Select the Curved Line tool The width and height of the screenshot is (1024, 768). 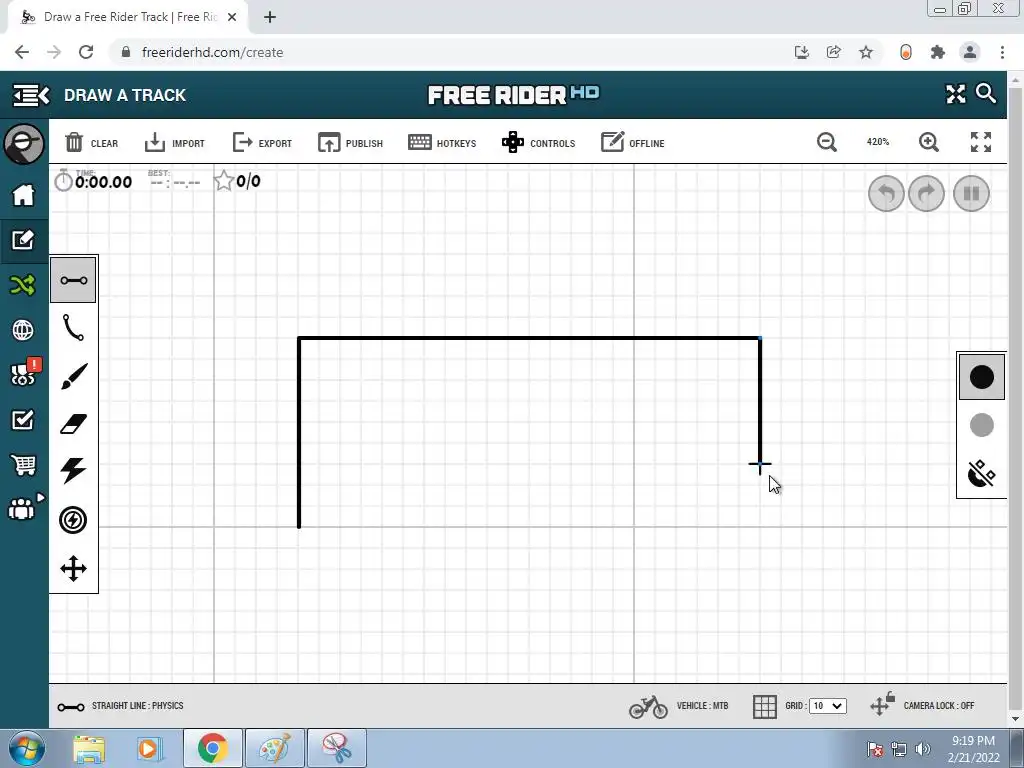point(73,328)
